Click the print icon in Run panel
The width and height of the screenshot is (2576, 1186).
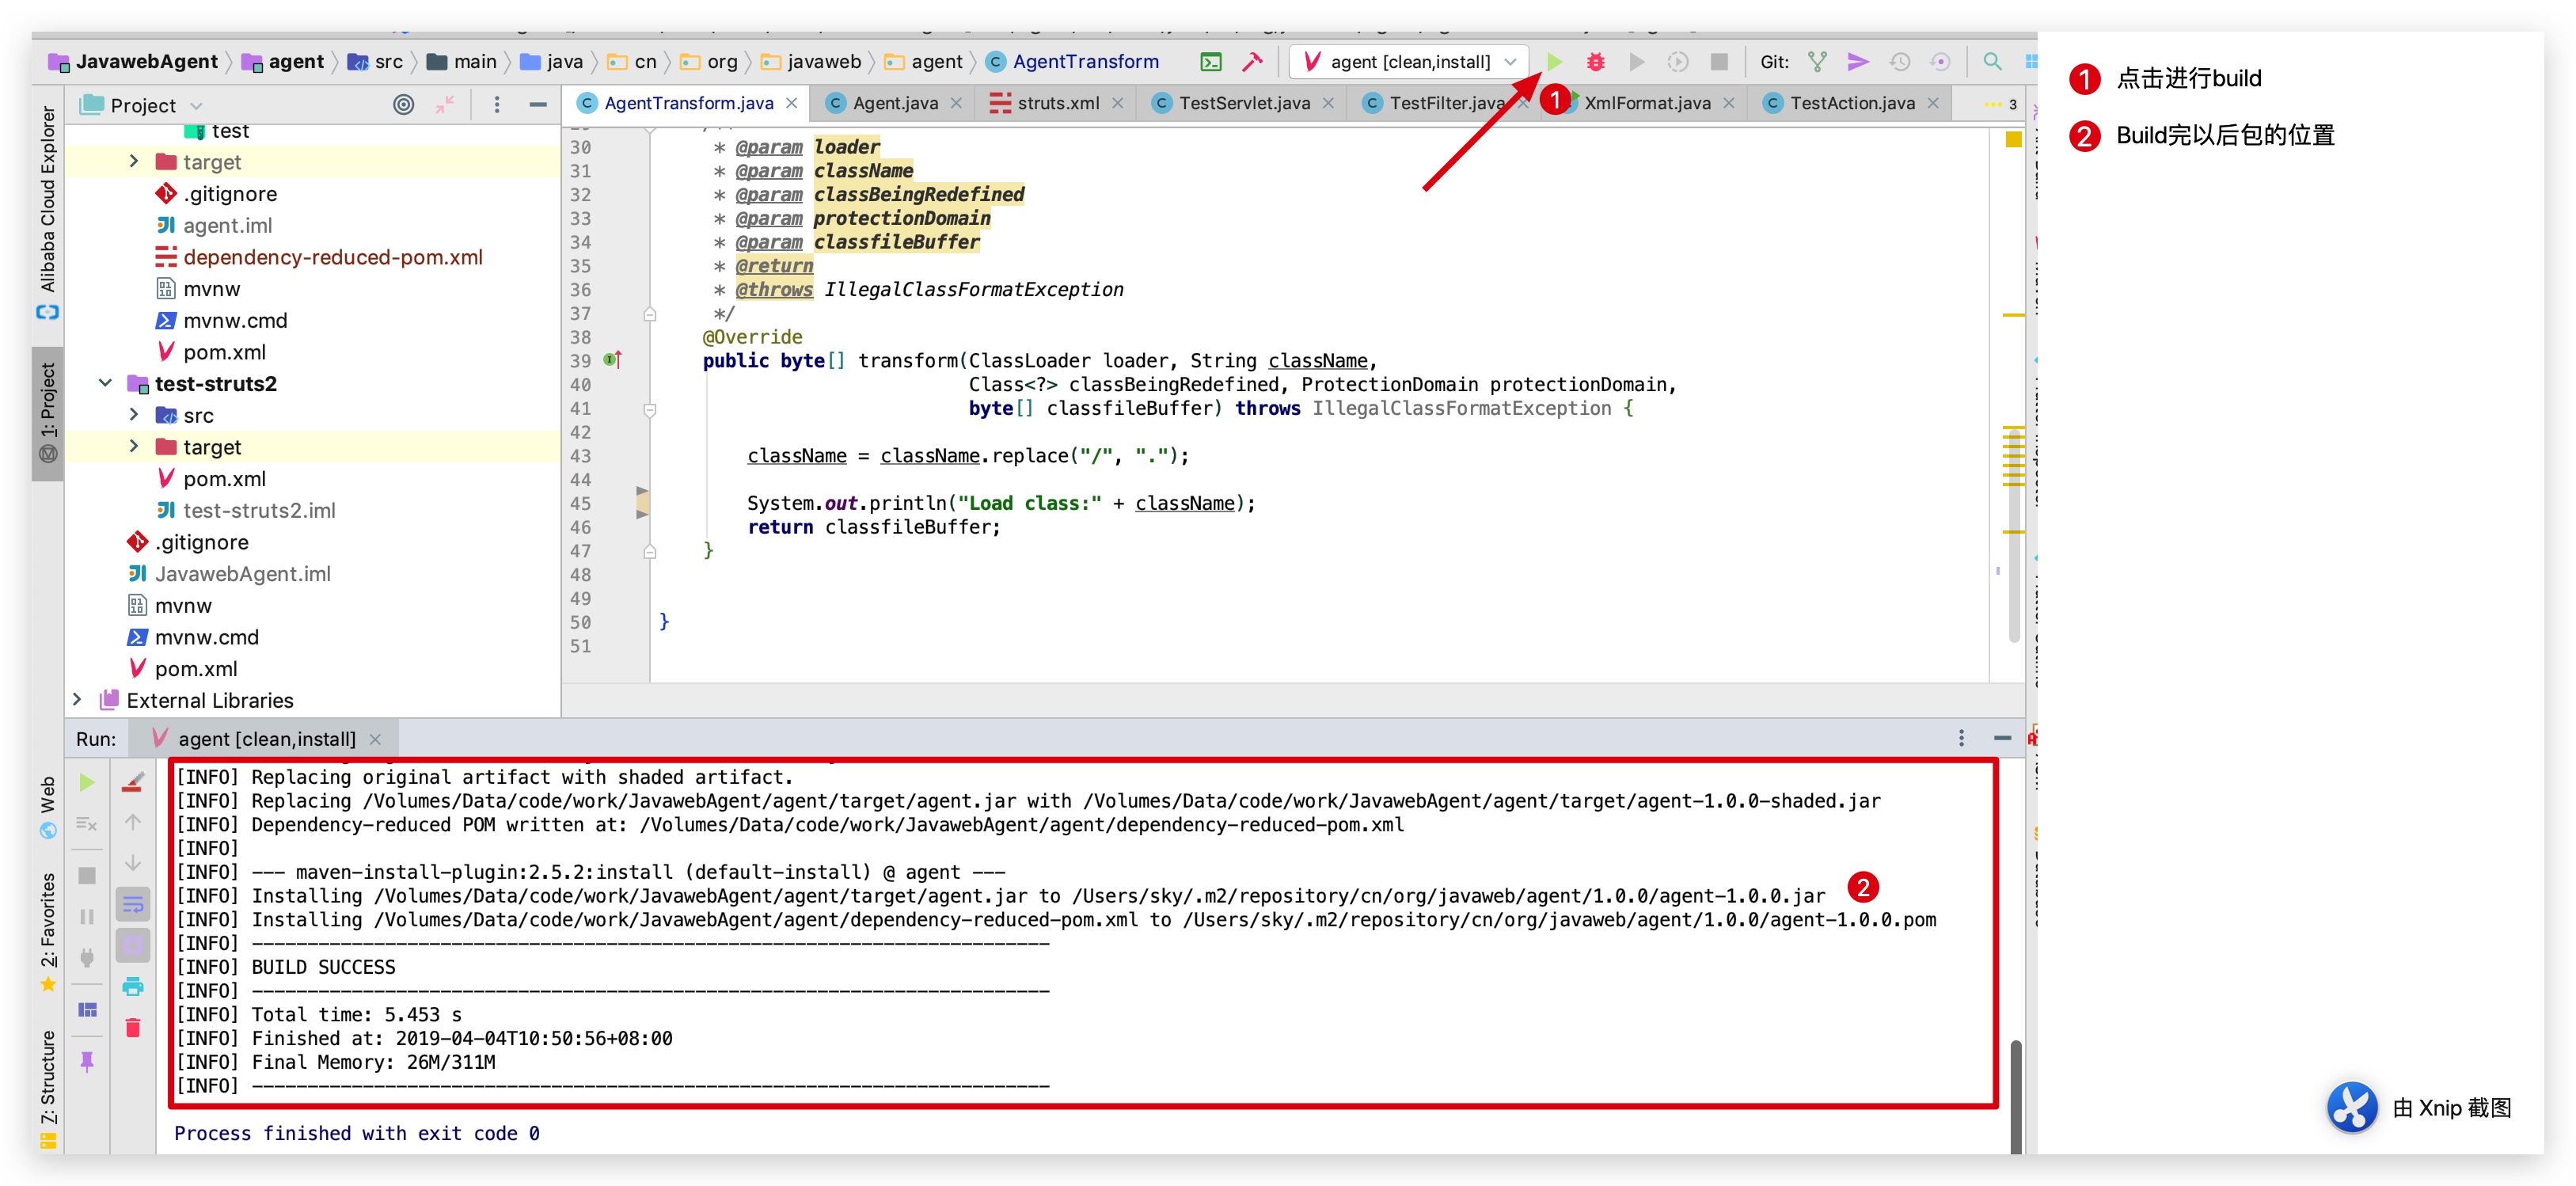pyautogui.click(x=133, y=987)
